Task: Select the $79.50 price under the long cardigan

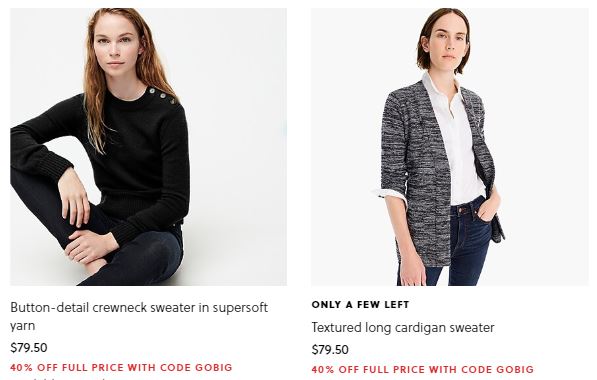Action: pos(330,350)
